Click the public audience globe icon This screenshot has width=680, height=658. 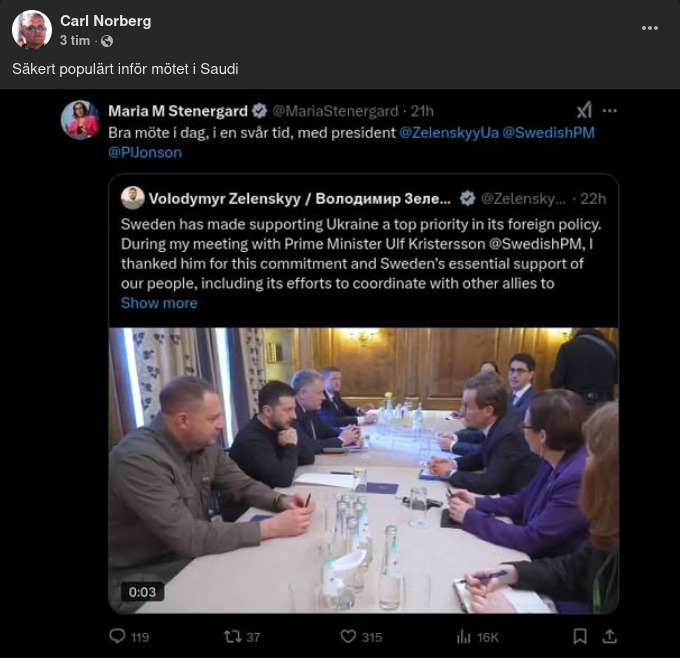pyautogui.click(x=107, y=41)
